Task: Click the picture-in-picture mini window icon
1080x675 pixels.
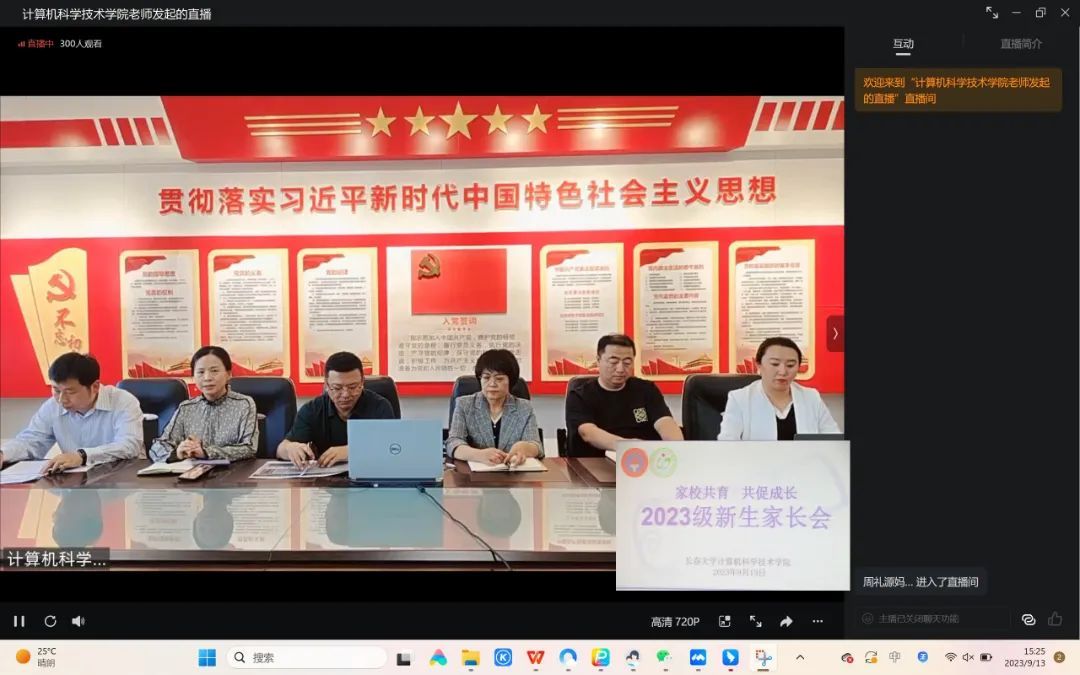Action: (x=725, y=621)
